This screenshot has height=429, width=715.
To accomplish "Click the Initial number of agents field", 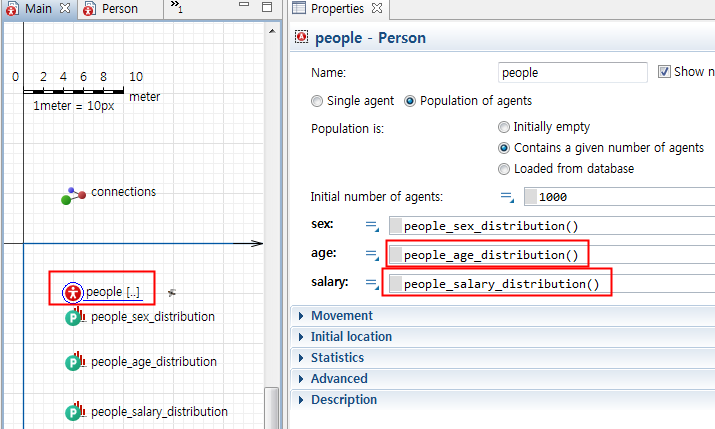I will click(x=619, y=197).
